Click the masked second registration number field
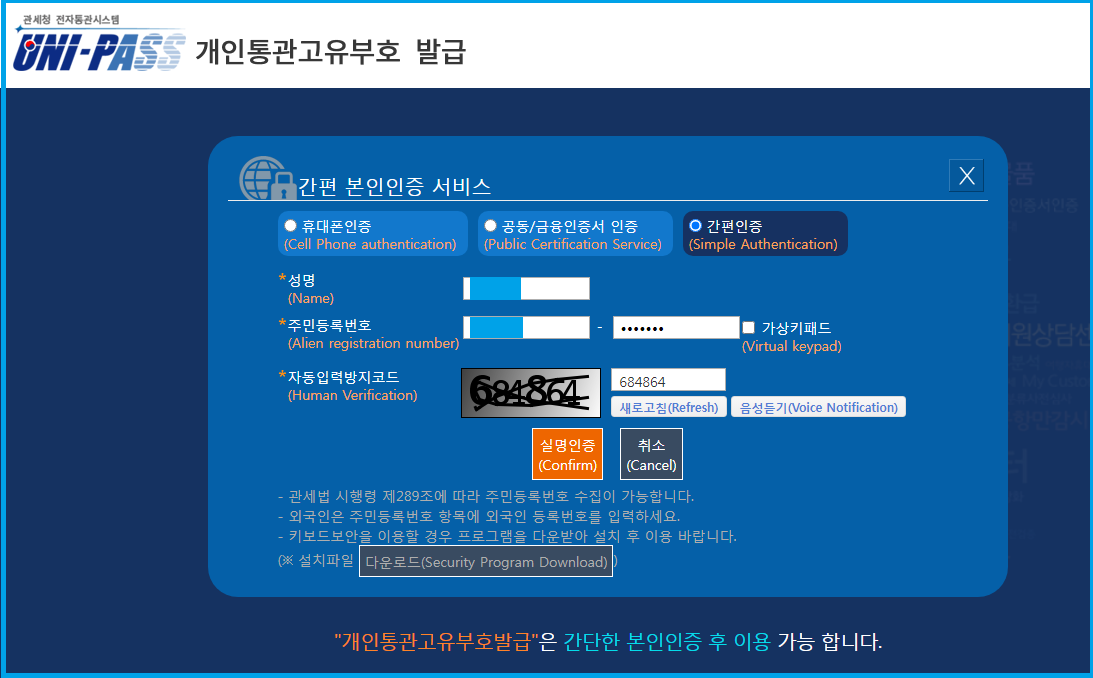 676,327
